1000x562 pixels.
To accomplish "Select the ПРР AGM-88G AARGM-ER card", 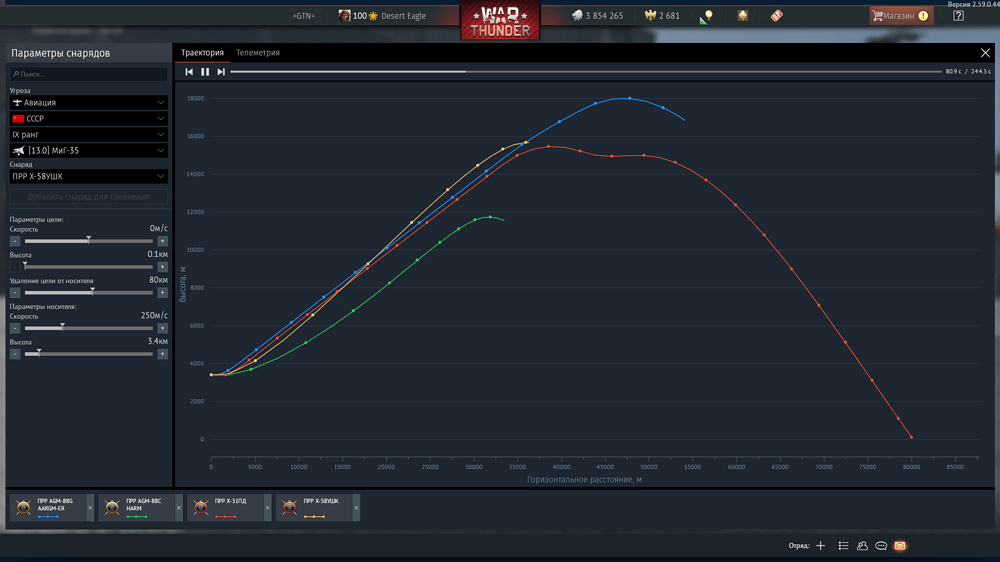I will (x=48, y=508).
